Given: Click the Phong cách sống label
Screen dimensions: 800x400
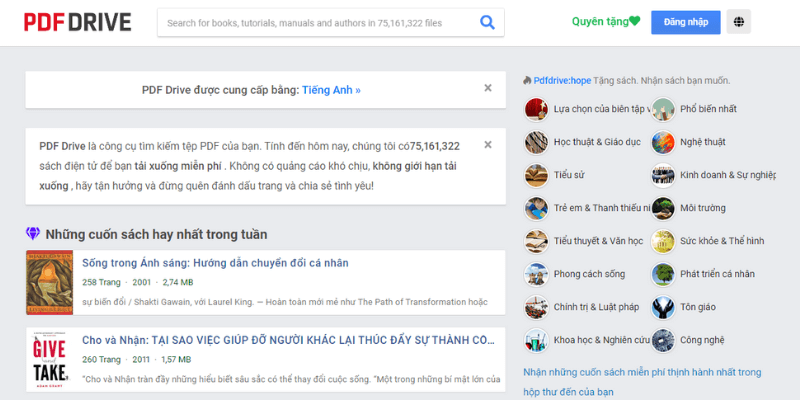Looking at the screenshot, I should pos(589,274).
